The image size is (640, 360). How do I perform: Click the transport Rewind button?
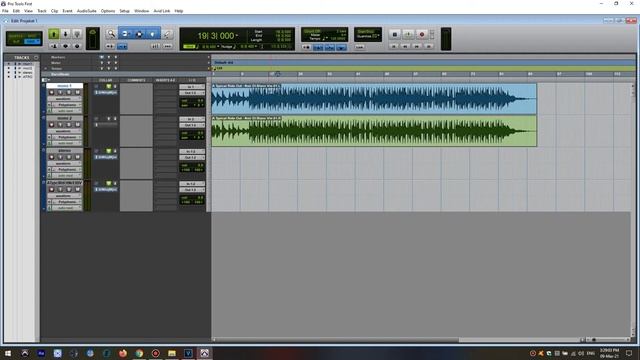tap(405, 47)
